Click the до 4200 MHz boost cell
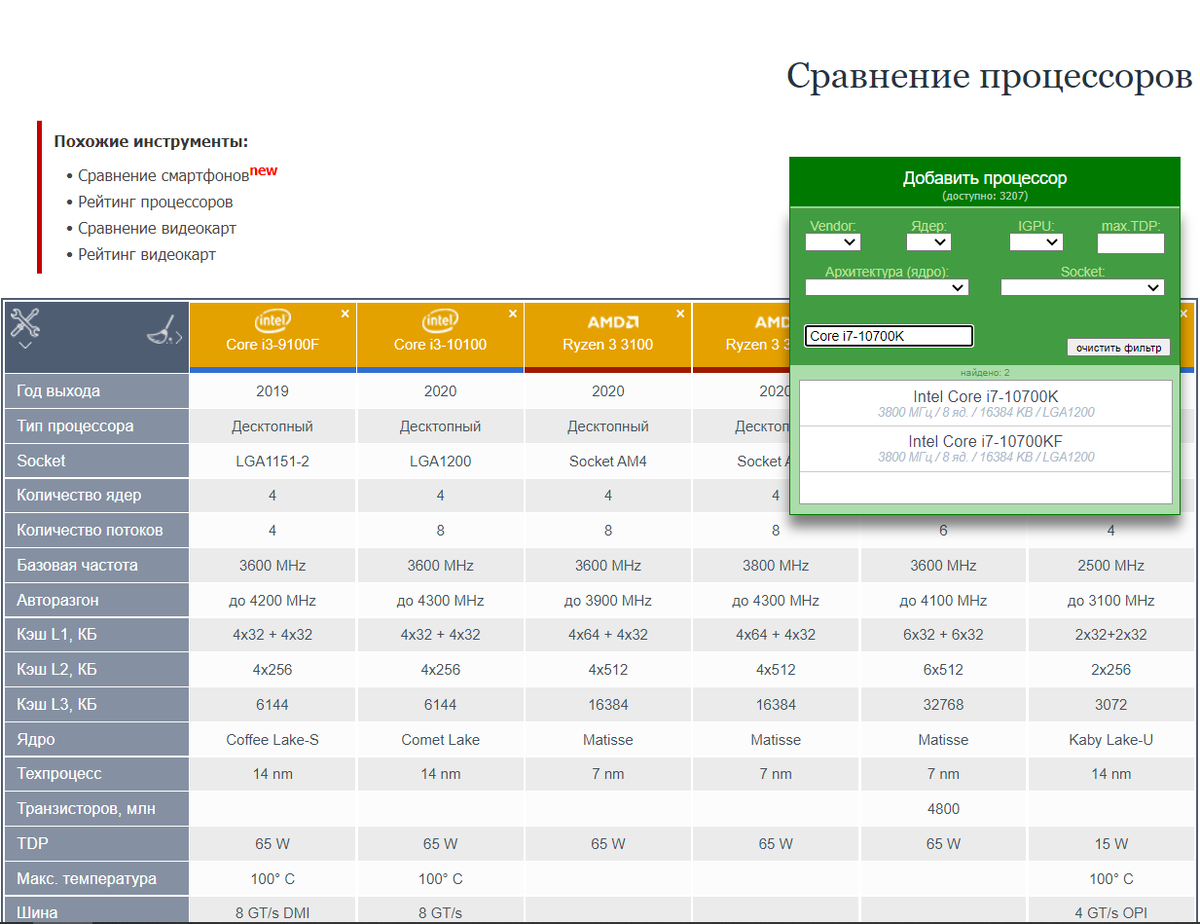 click(x=272, y=600)
